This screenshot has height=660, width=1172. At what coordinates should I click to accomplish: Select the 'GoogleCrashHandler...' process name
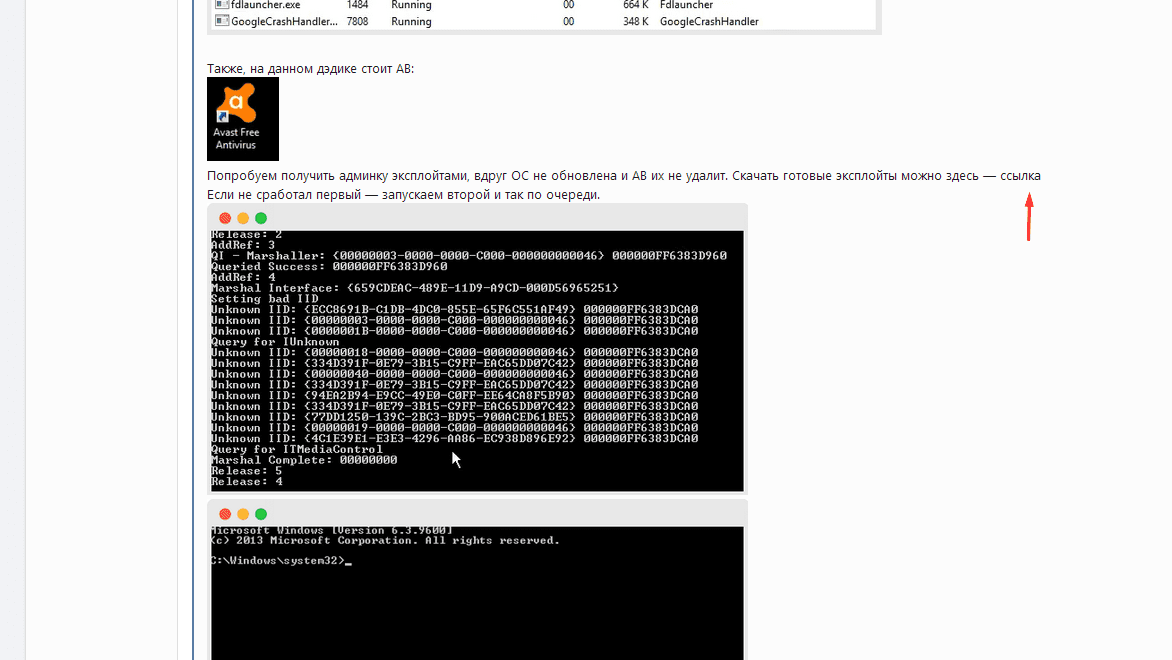click(284, 21)
